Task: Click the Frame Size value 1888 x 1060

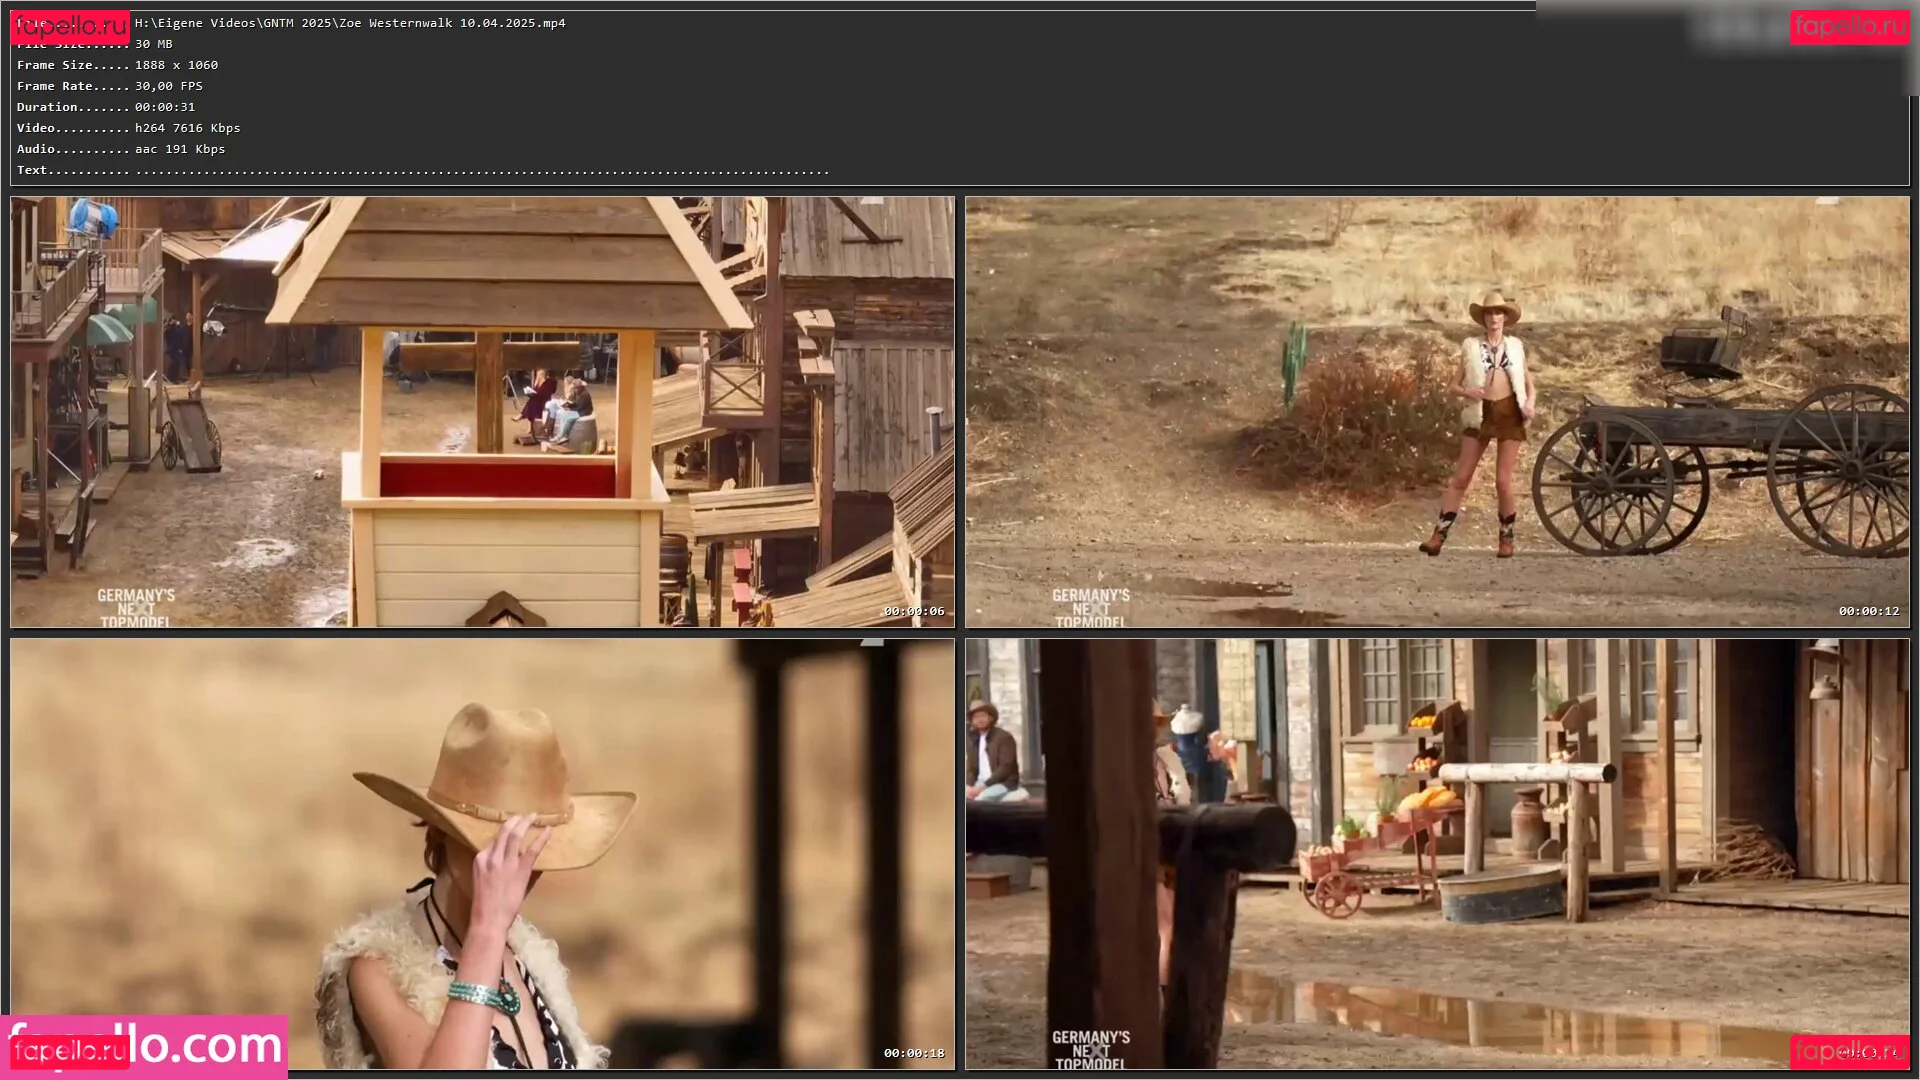Action: (176, 65)
